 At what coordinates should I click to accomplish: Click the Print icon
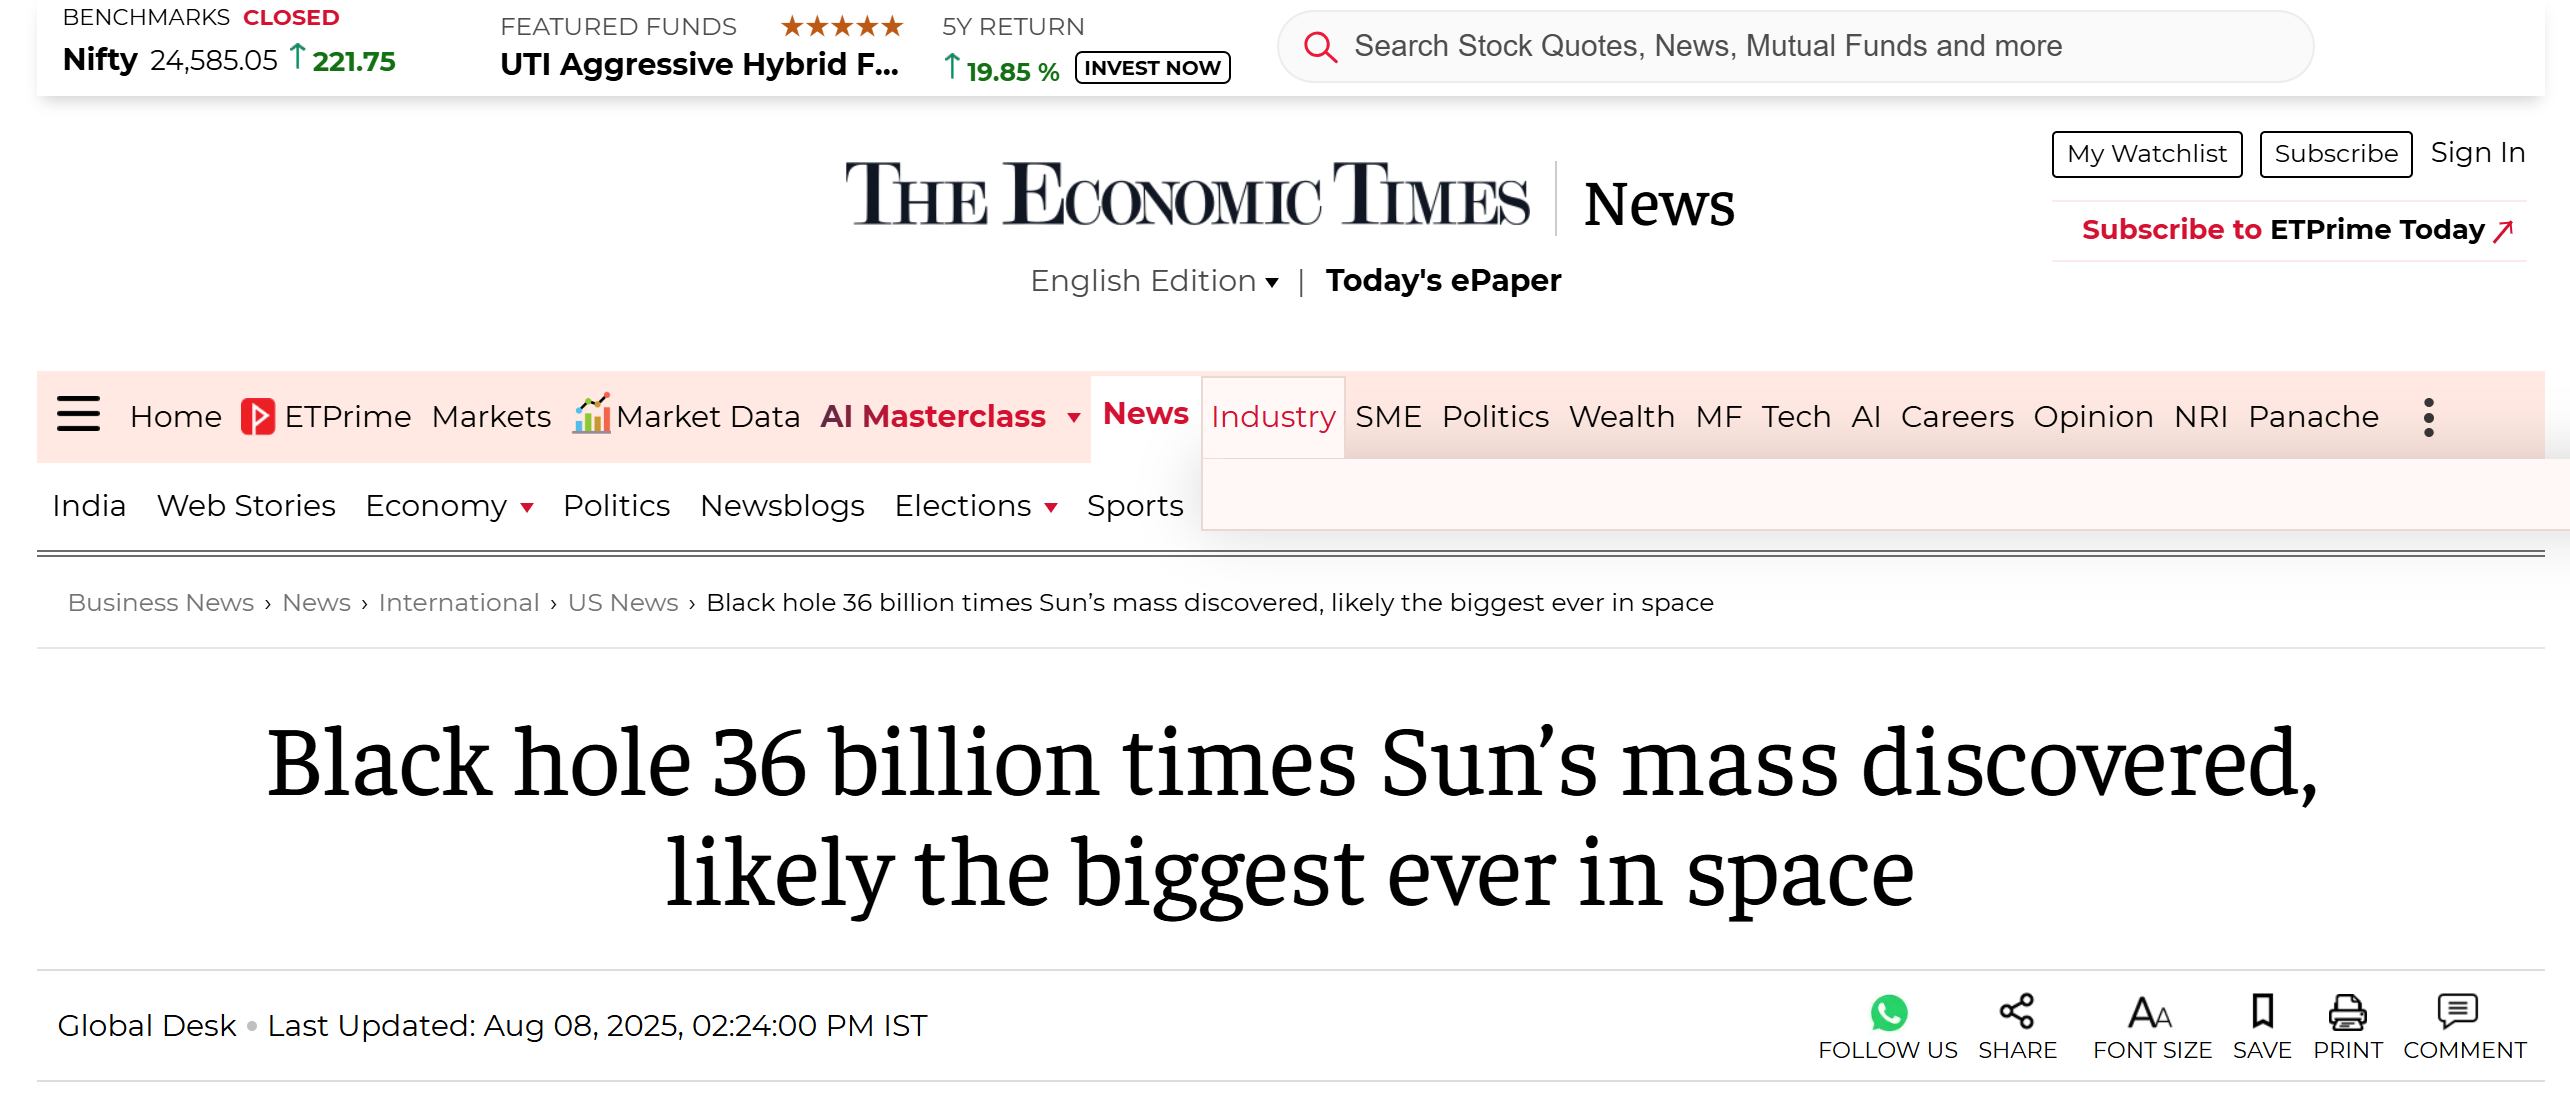click(x=2347, y=1013)
